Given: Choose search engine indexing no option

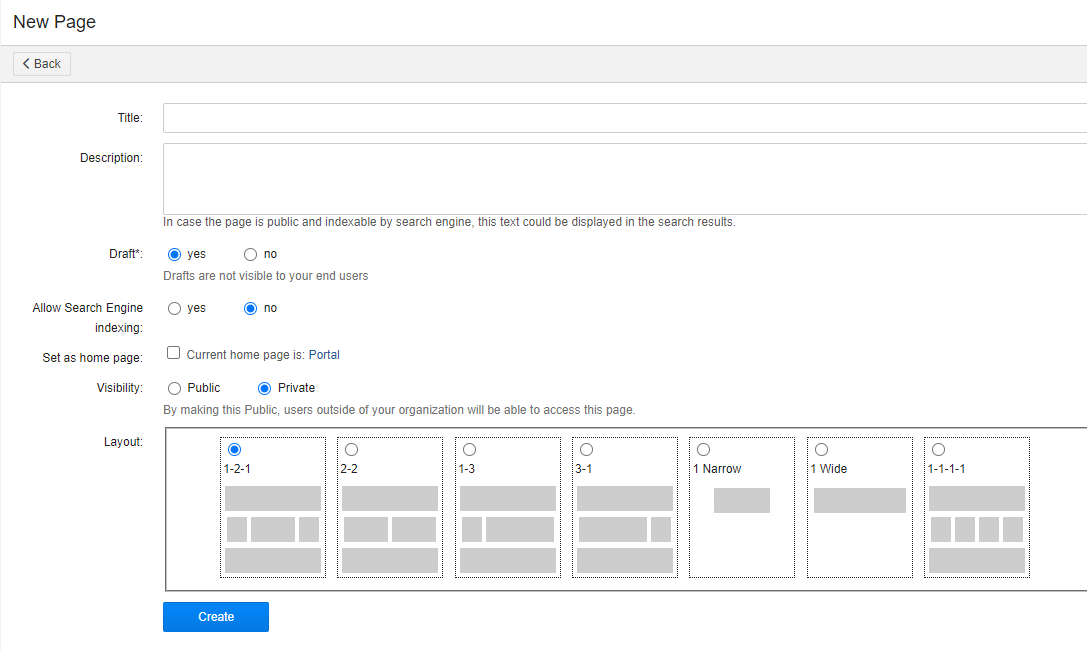Looking at the screenshot, I should click(x=250, y=308).
